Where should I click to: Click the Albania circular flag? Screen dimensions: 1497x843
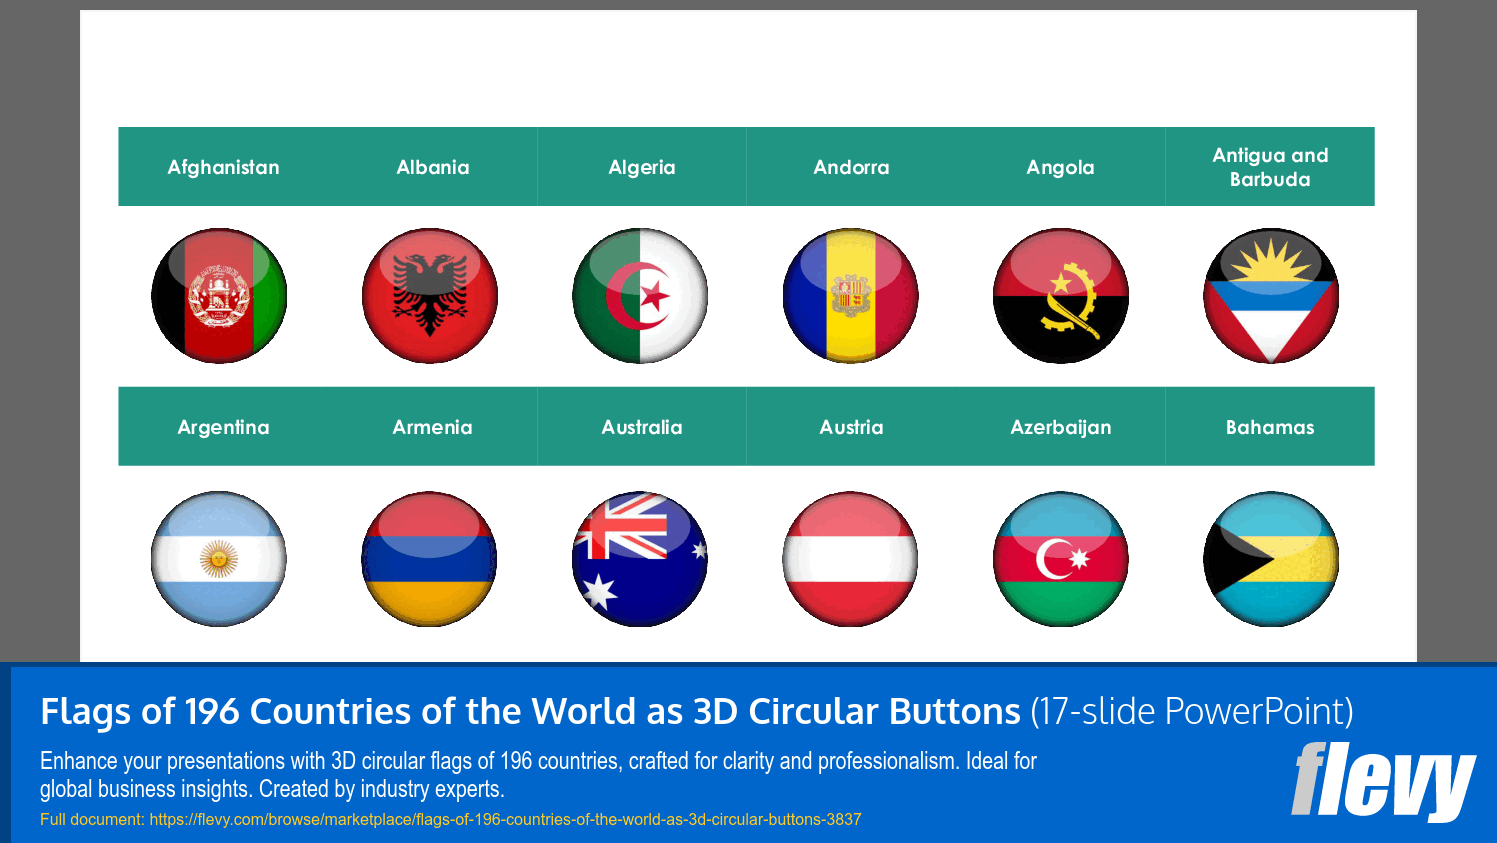click(430, 295)
